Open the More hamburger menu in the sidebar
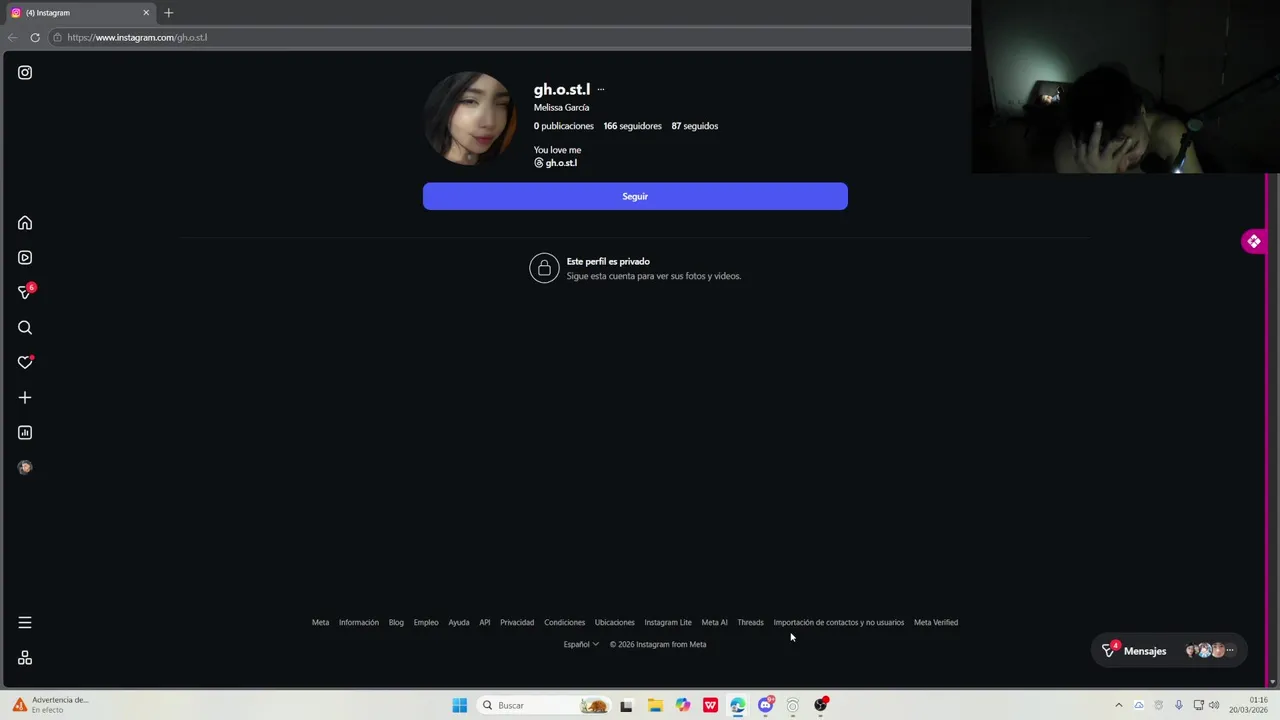Image resolution: width=1280 pixels, height=720 pixels. (x=25, y=622)
